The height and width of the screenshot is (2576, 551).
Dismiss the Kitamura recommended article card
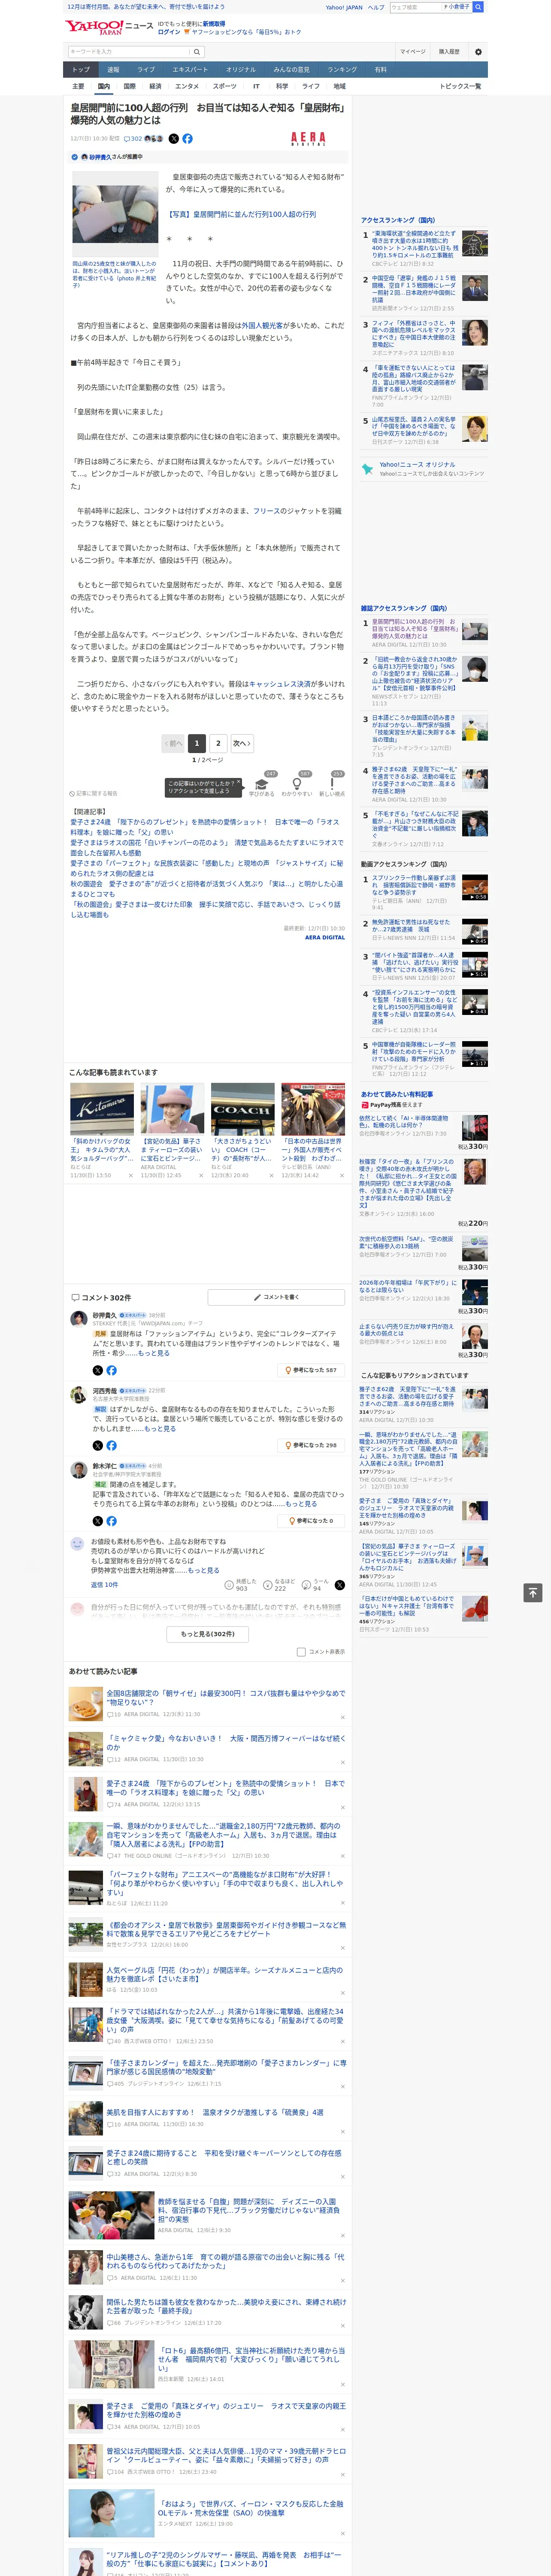(131, 1176)
